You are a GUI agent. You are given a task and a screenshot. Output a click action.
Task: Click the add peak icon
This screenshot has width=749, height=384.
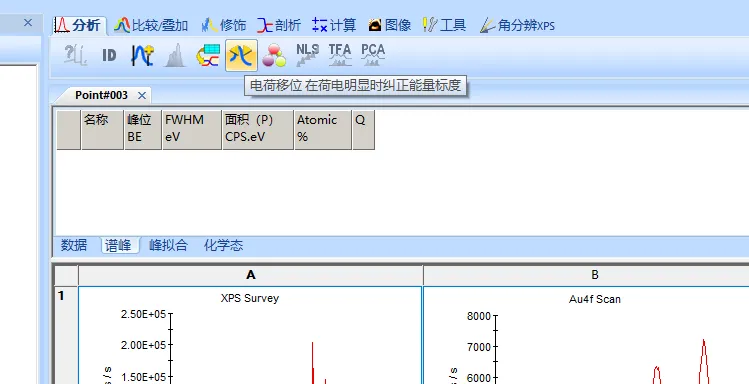[142, 55]
